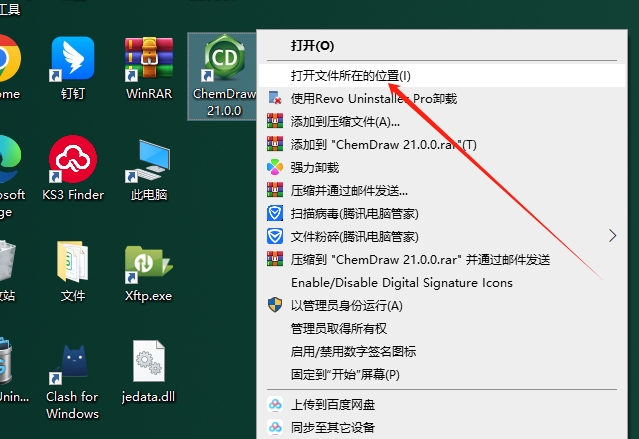The width and height of the screenshot is (639, 439).
Task: Choose Enable/Disable Digital Signature Icons
Action: (x=442, y=282)
